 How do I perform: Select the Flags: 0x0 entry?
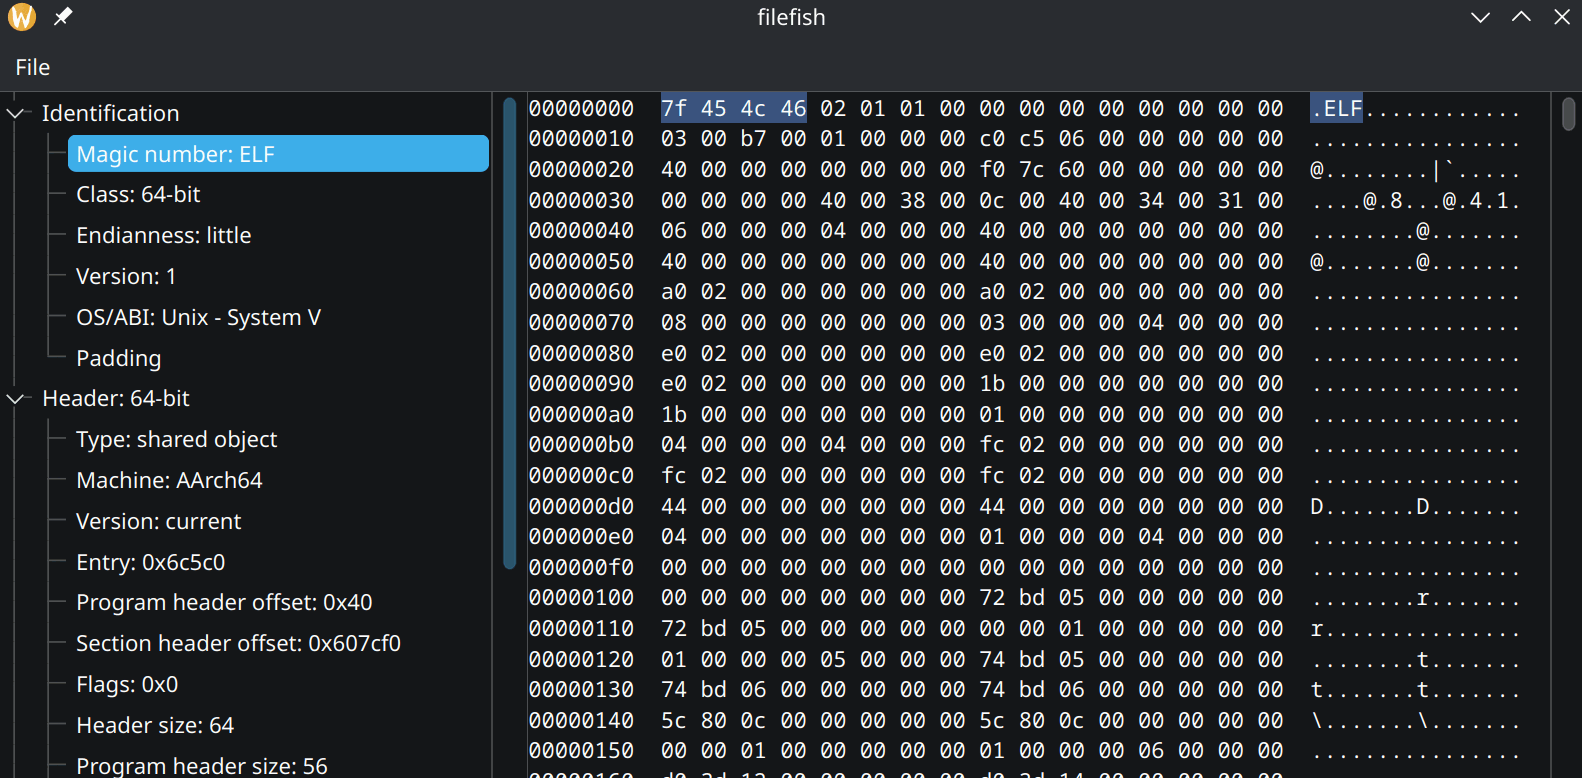coord(127,684)
